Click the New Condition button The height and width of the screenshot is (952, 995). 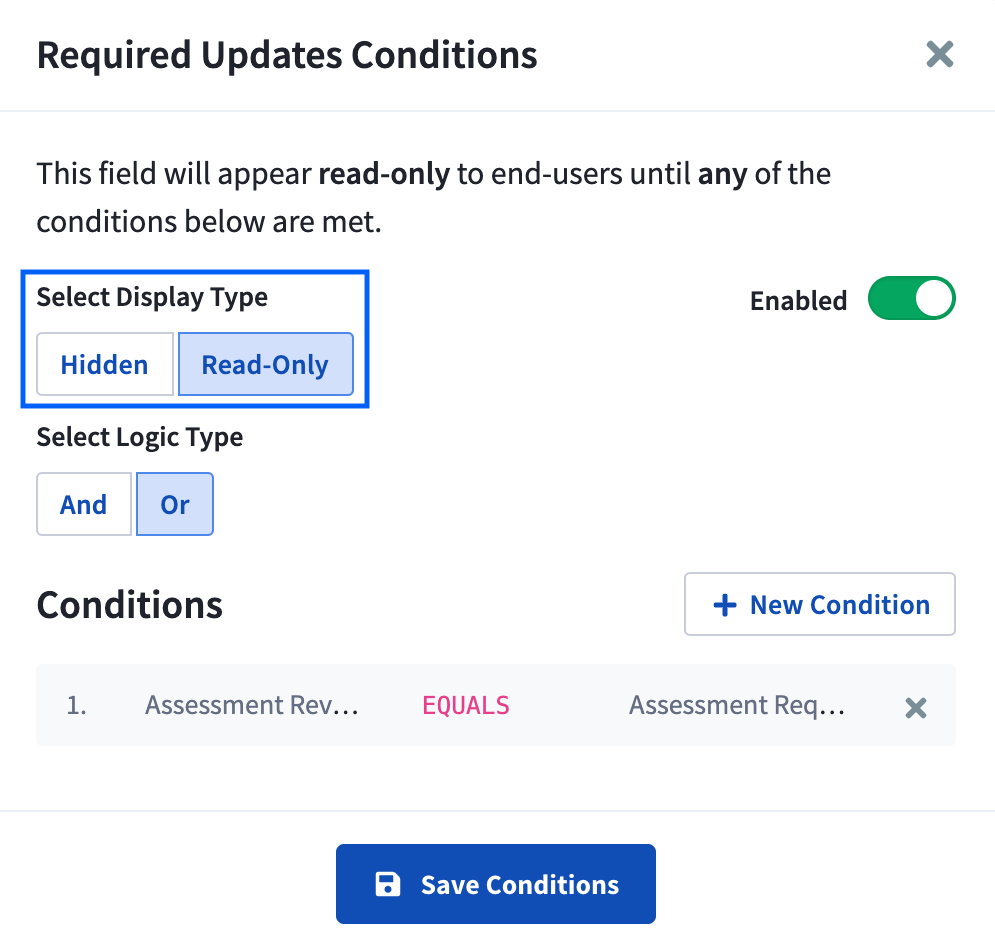click(x=819, y=604)
